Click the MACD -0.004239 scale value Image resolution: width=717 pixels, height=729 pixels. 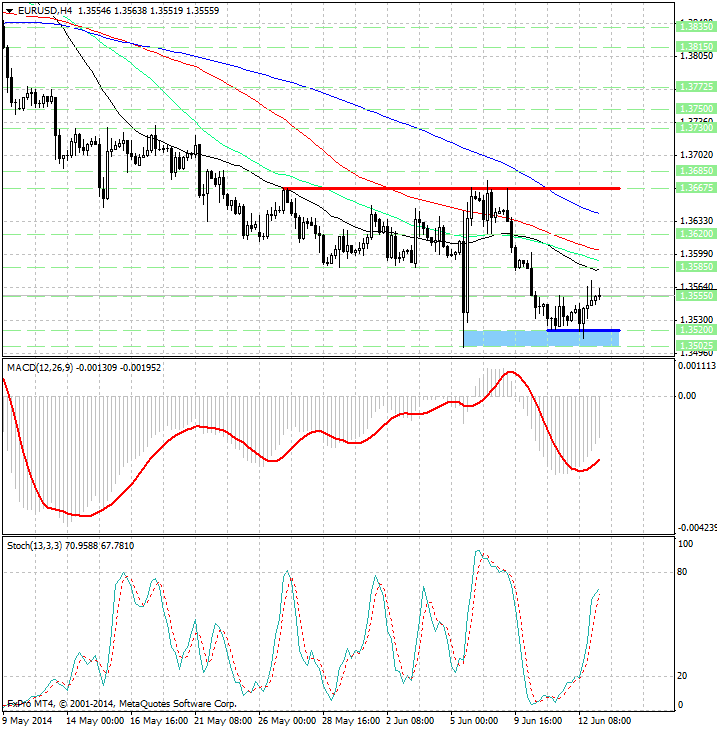click(697, 528)
